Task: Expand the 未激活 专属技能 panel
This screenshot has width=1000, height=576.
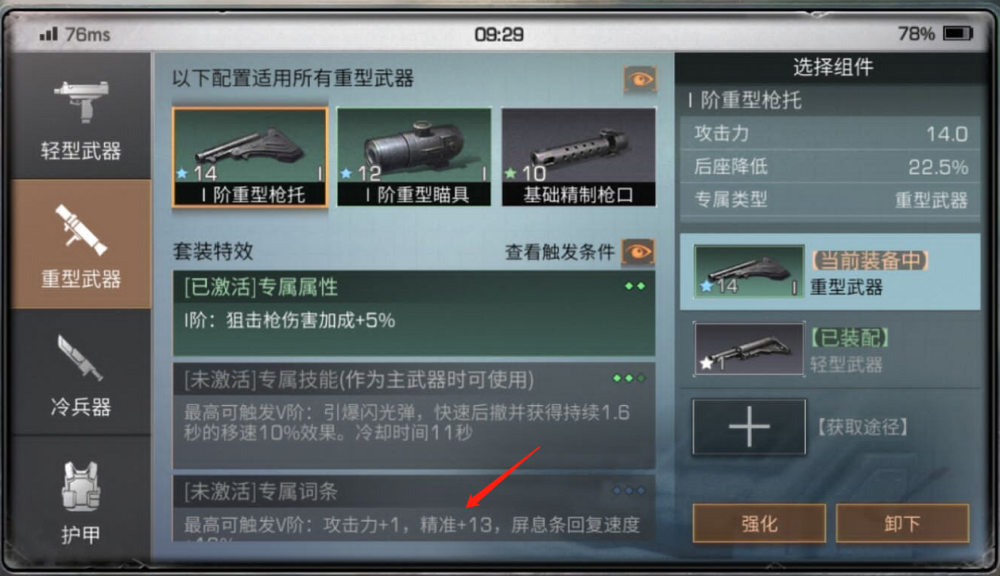Action: tap(414, 415)
